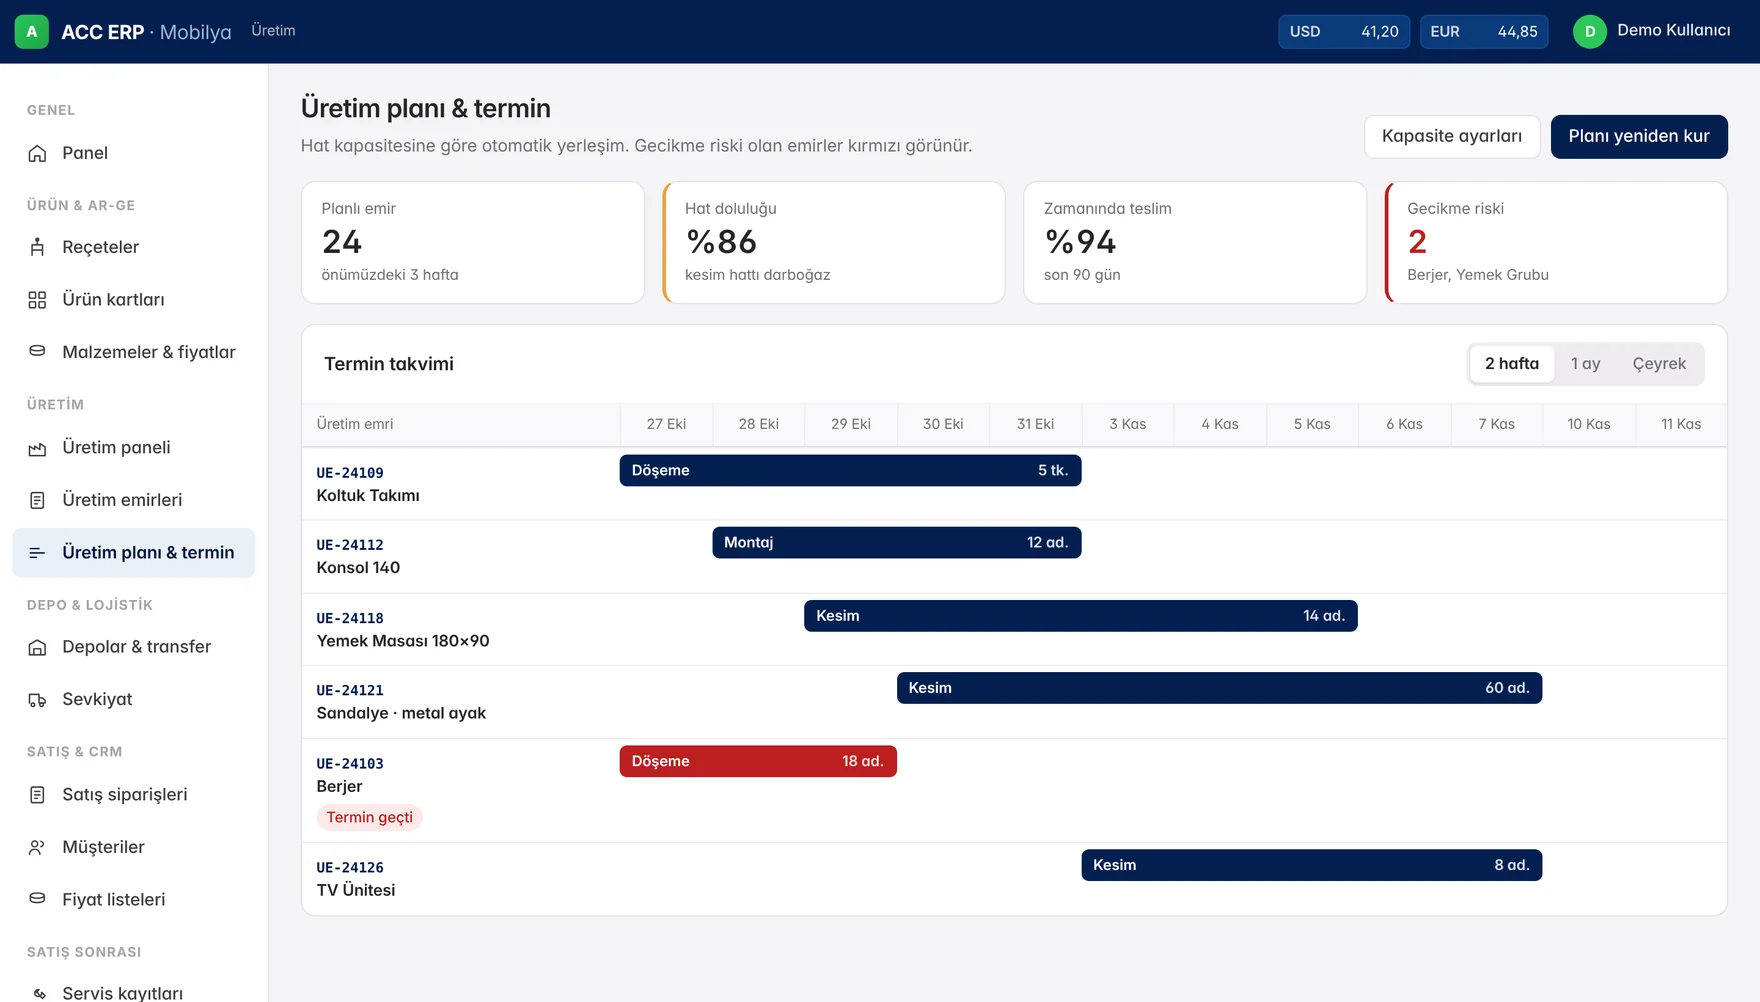
Task: Click the Sevkiyat truck icon
Action: 37,700
